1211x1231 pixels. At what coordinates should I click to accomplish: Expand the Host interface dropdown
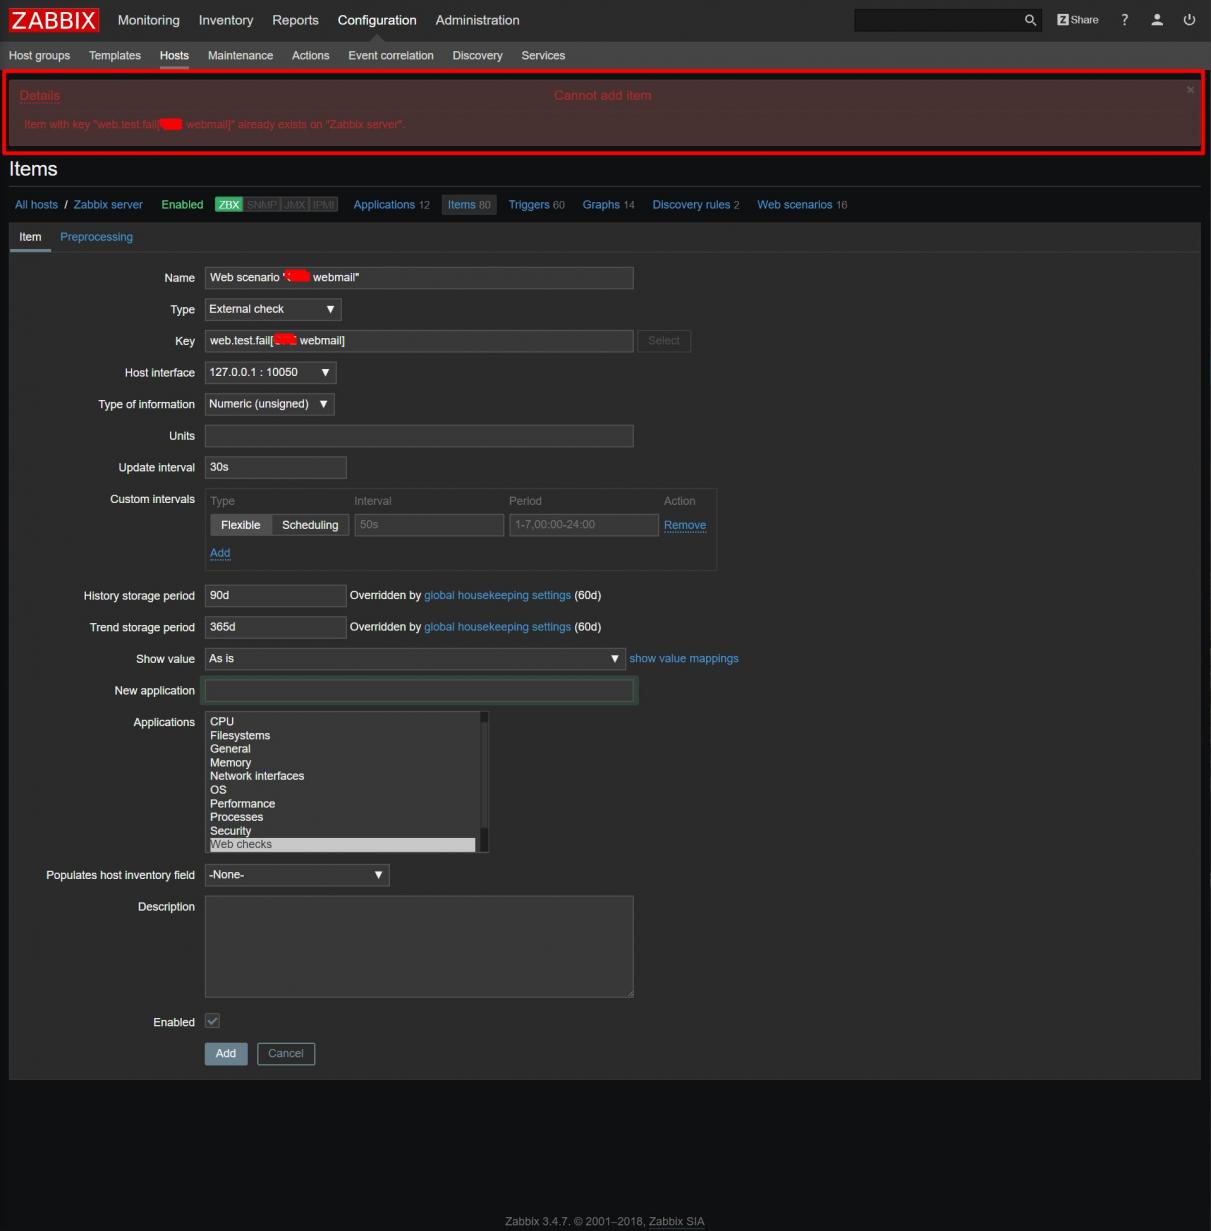tap(270, 372)
